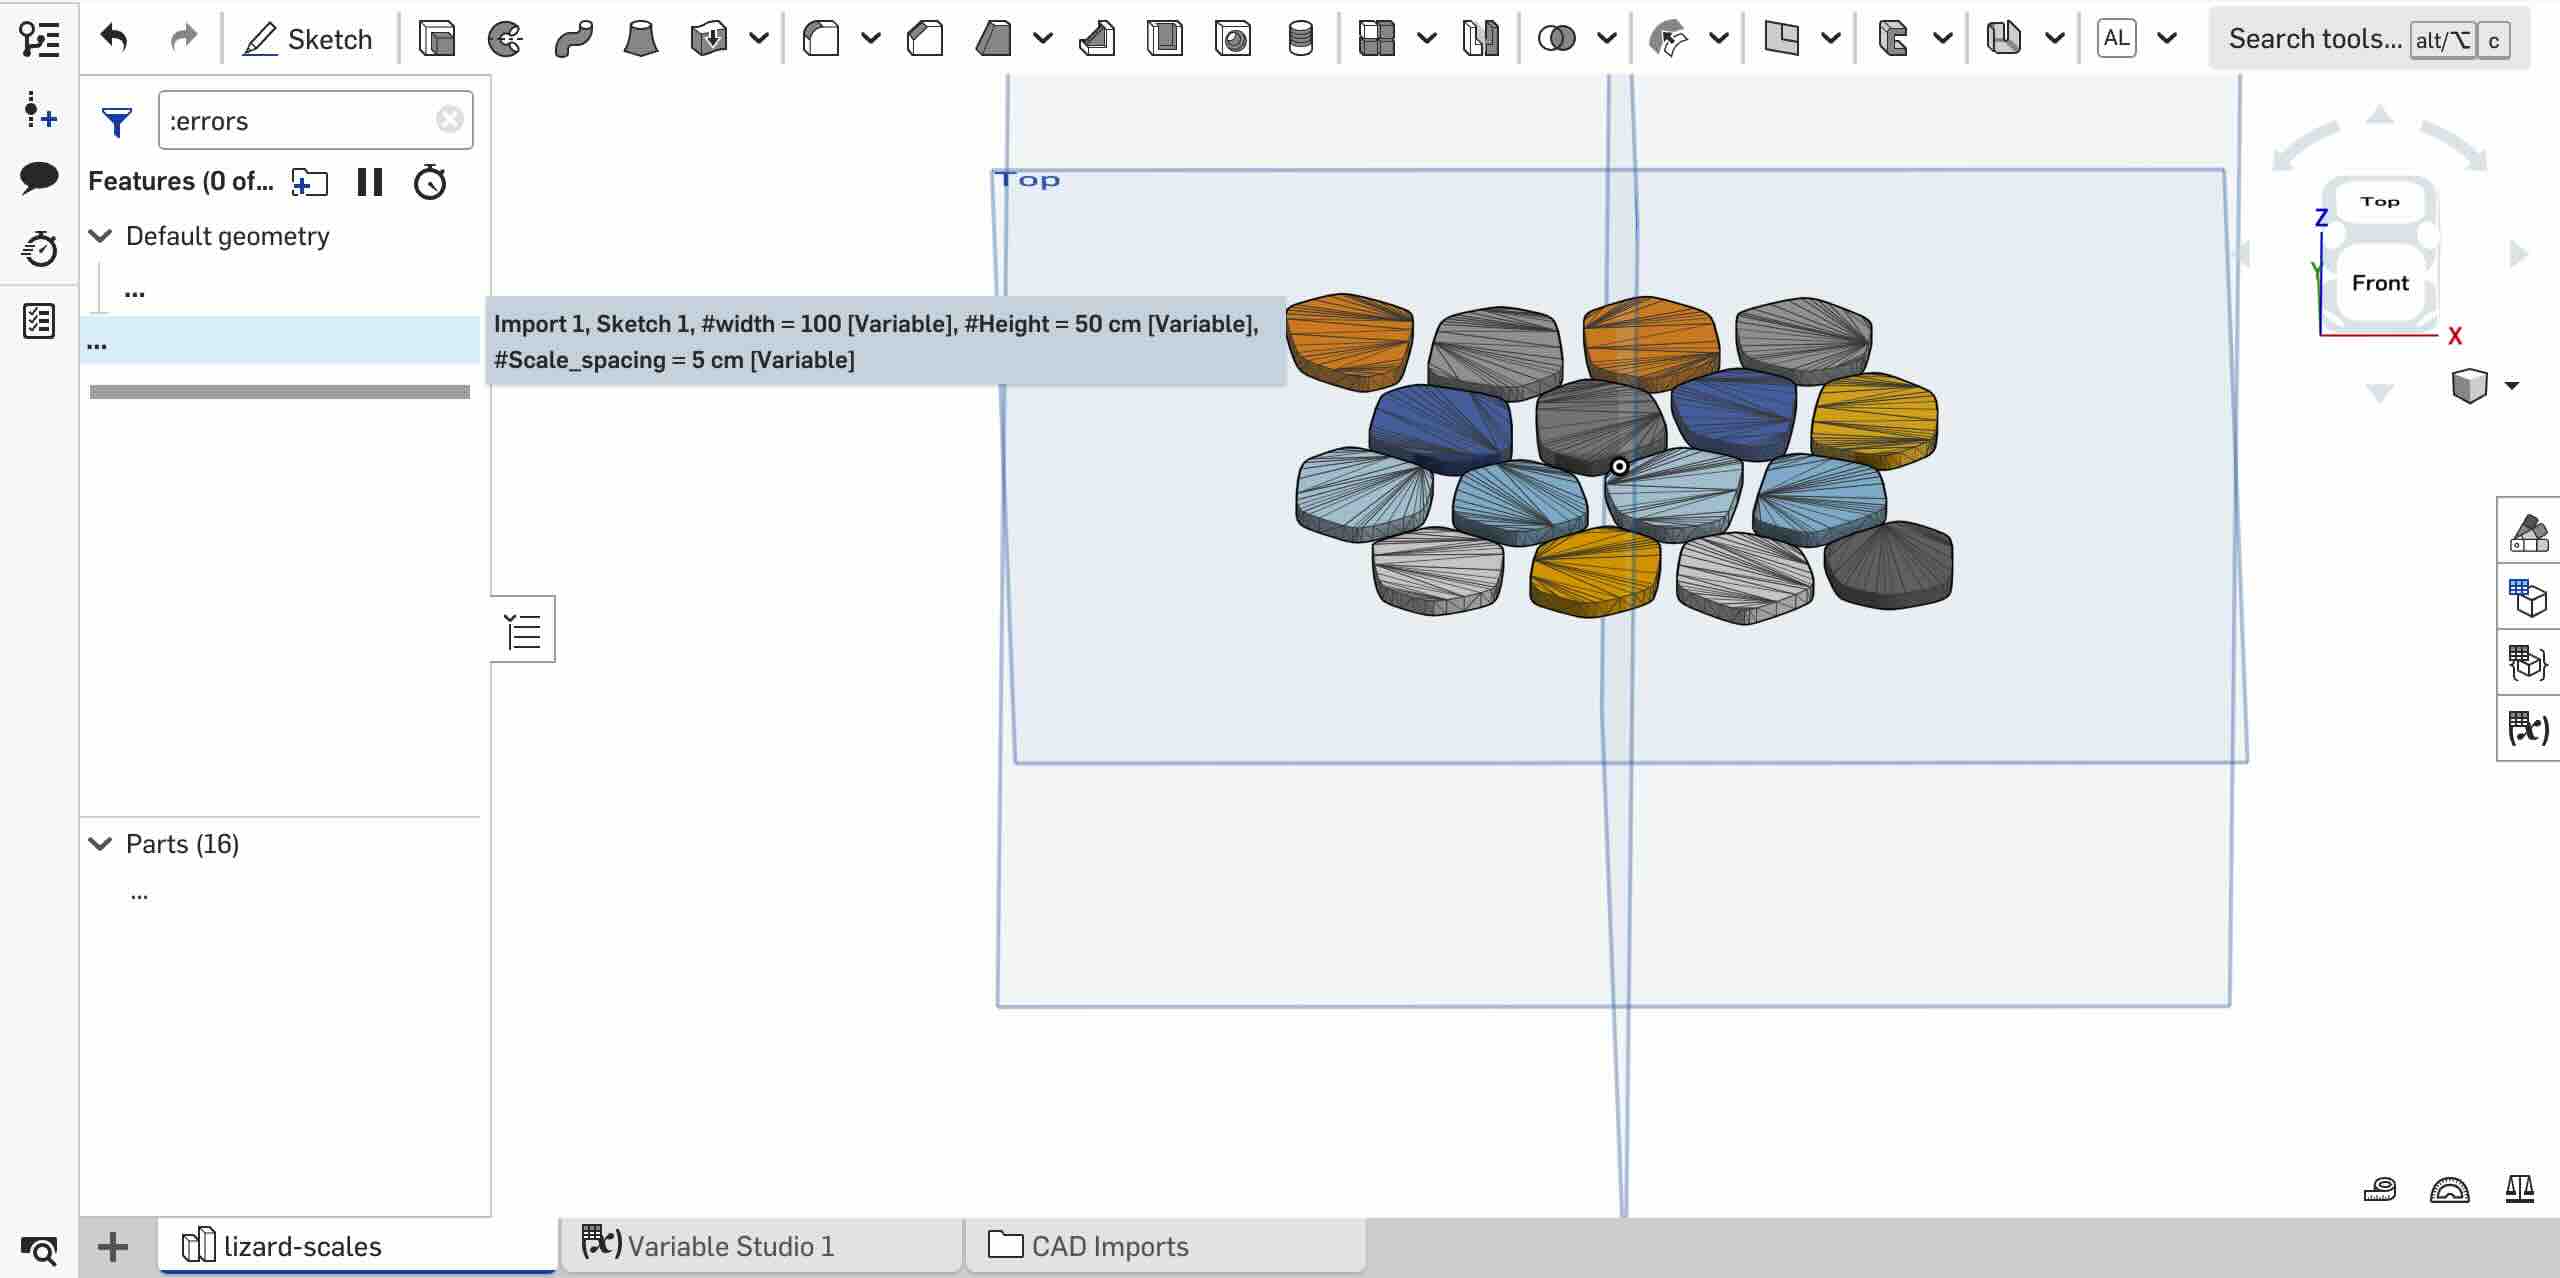Select the Loft tool icon
Screen dimensions: 2560x1278
coord(640,39)
